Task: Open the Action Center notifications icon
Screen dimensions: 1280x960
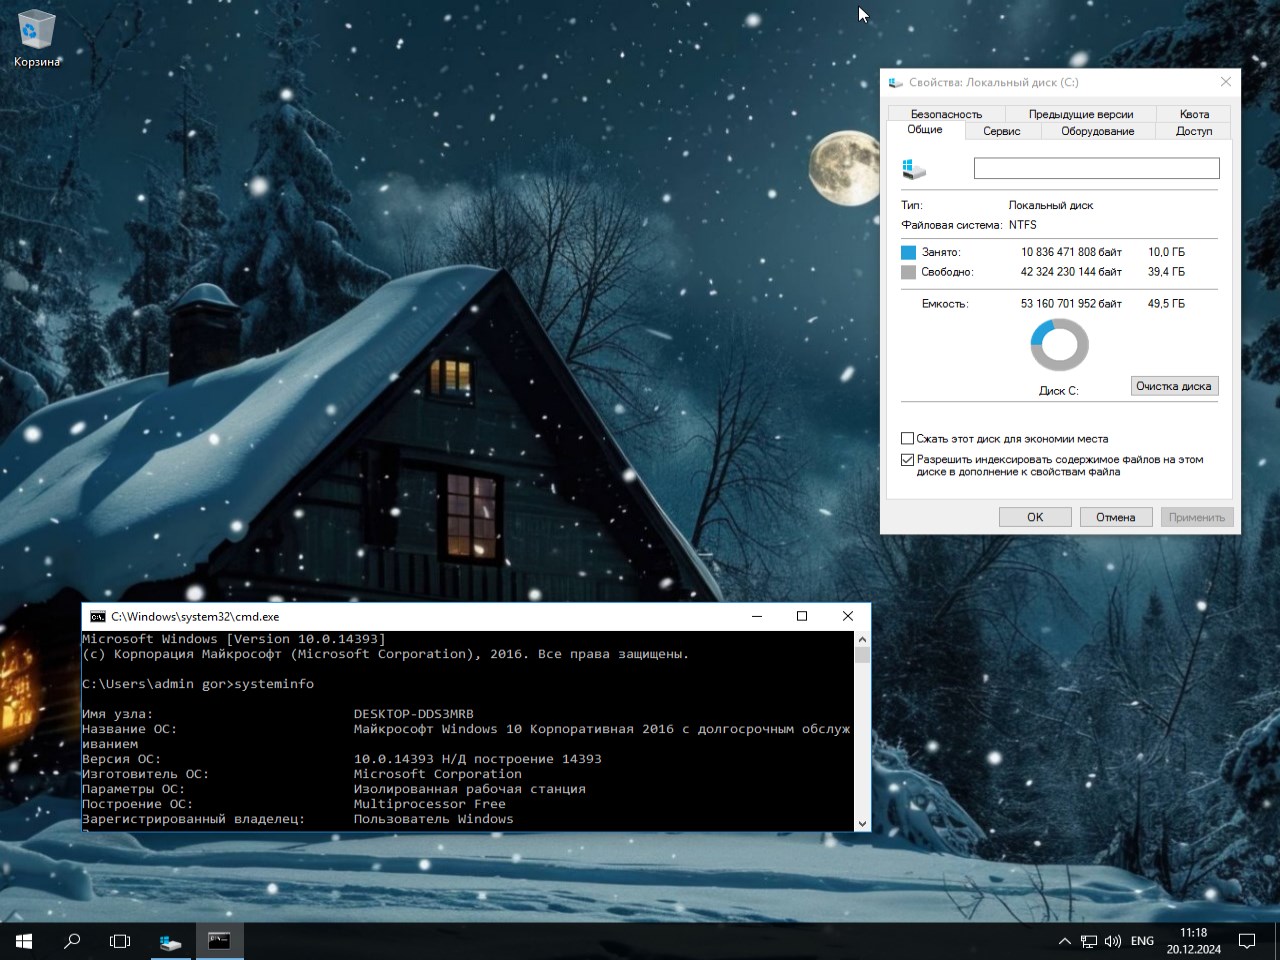Action: click(x=1247, y=941)
